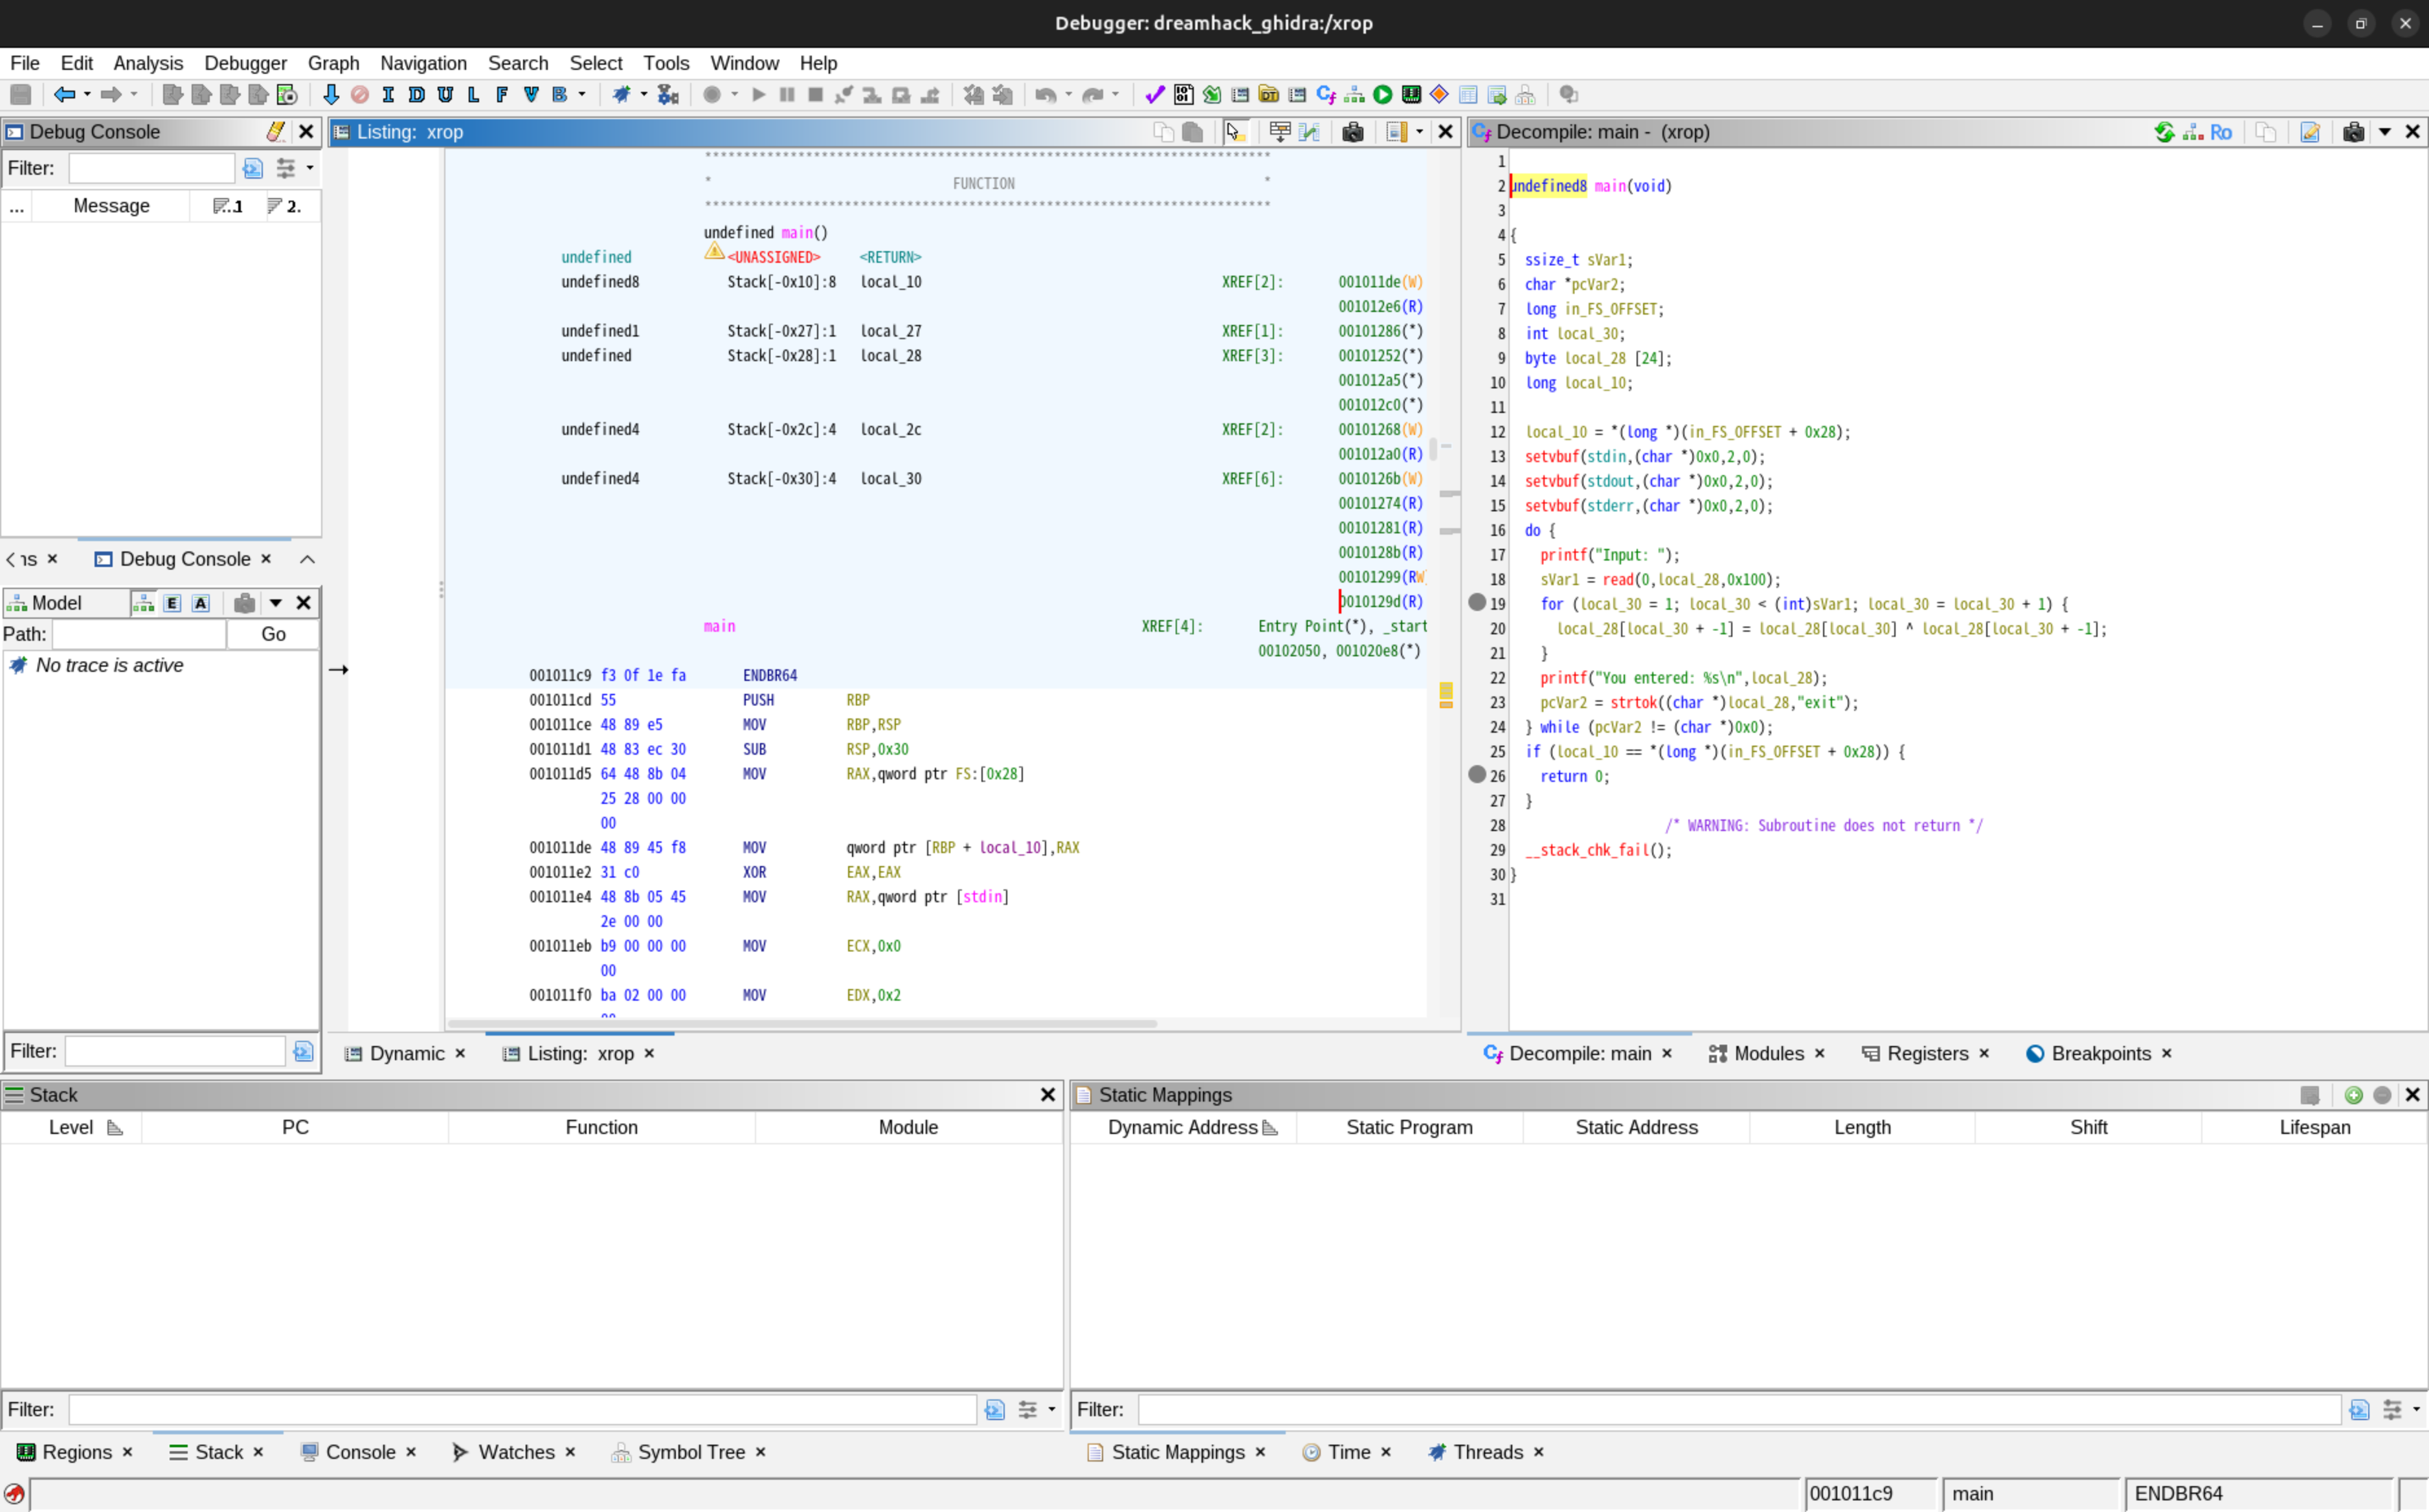Viewport: 2429px width, 1512px height.
Task: Click the blue down-arrow navigation icon
Action: pos(331,95)
